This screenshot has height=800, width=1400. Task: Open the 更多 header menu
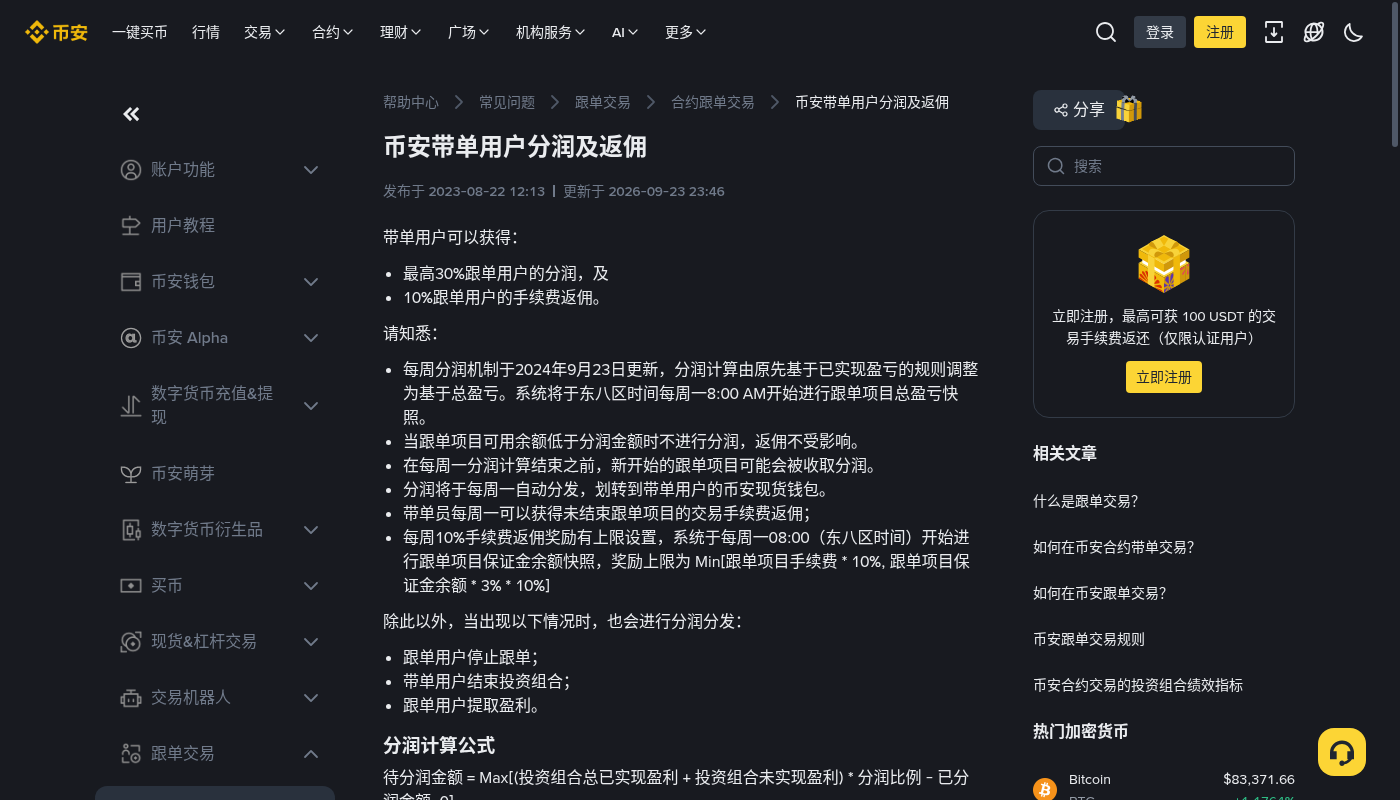pos(686,32)
